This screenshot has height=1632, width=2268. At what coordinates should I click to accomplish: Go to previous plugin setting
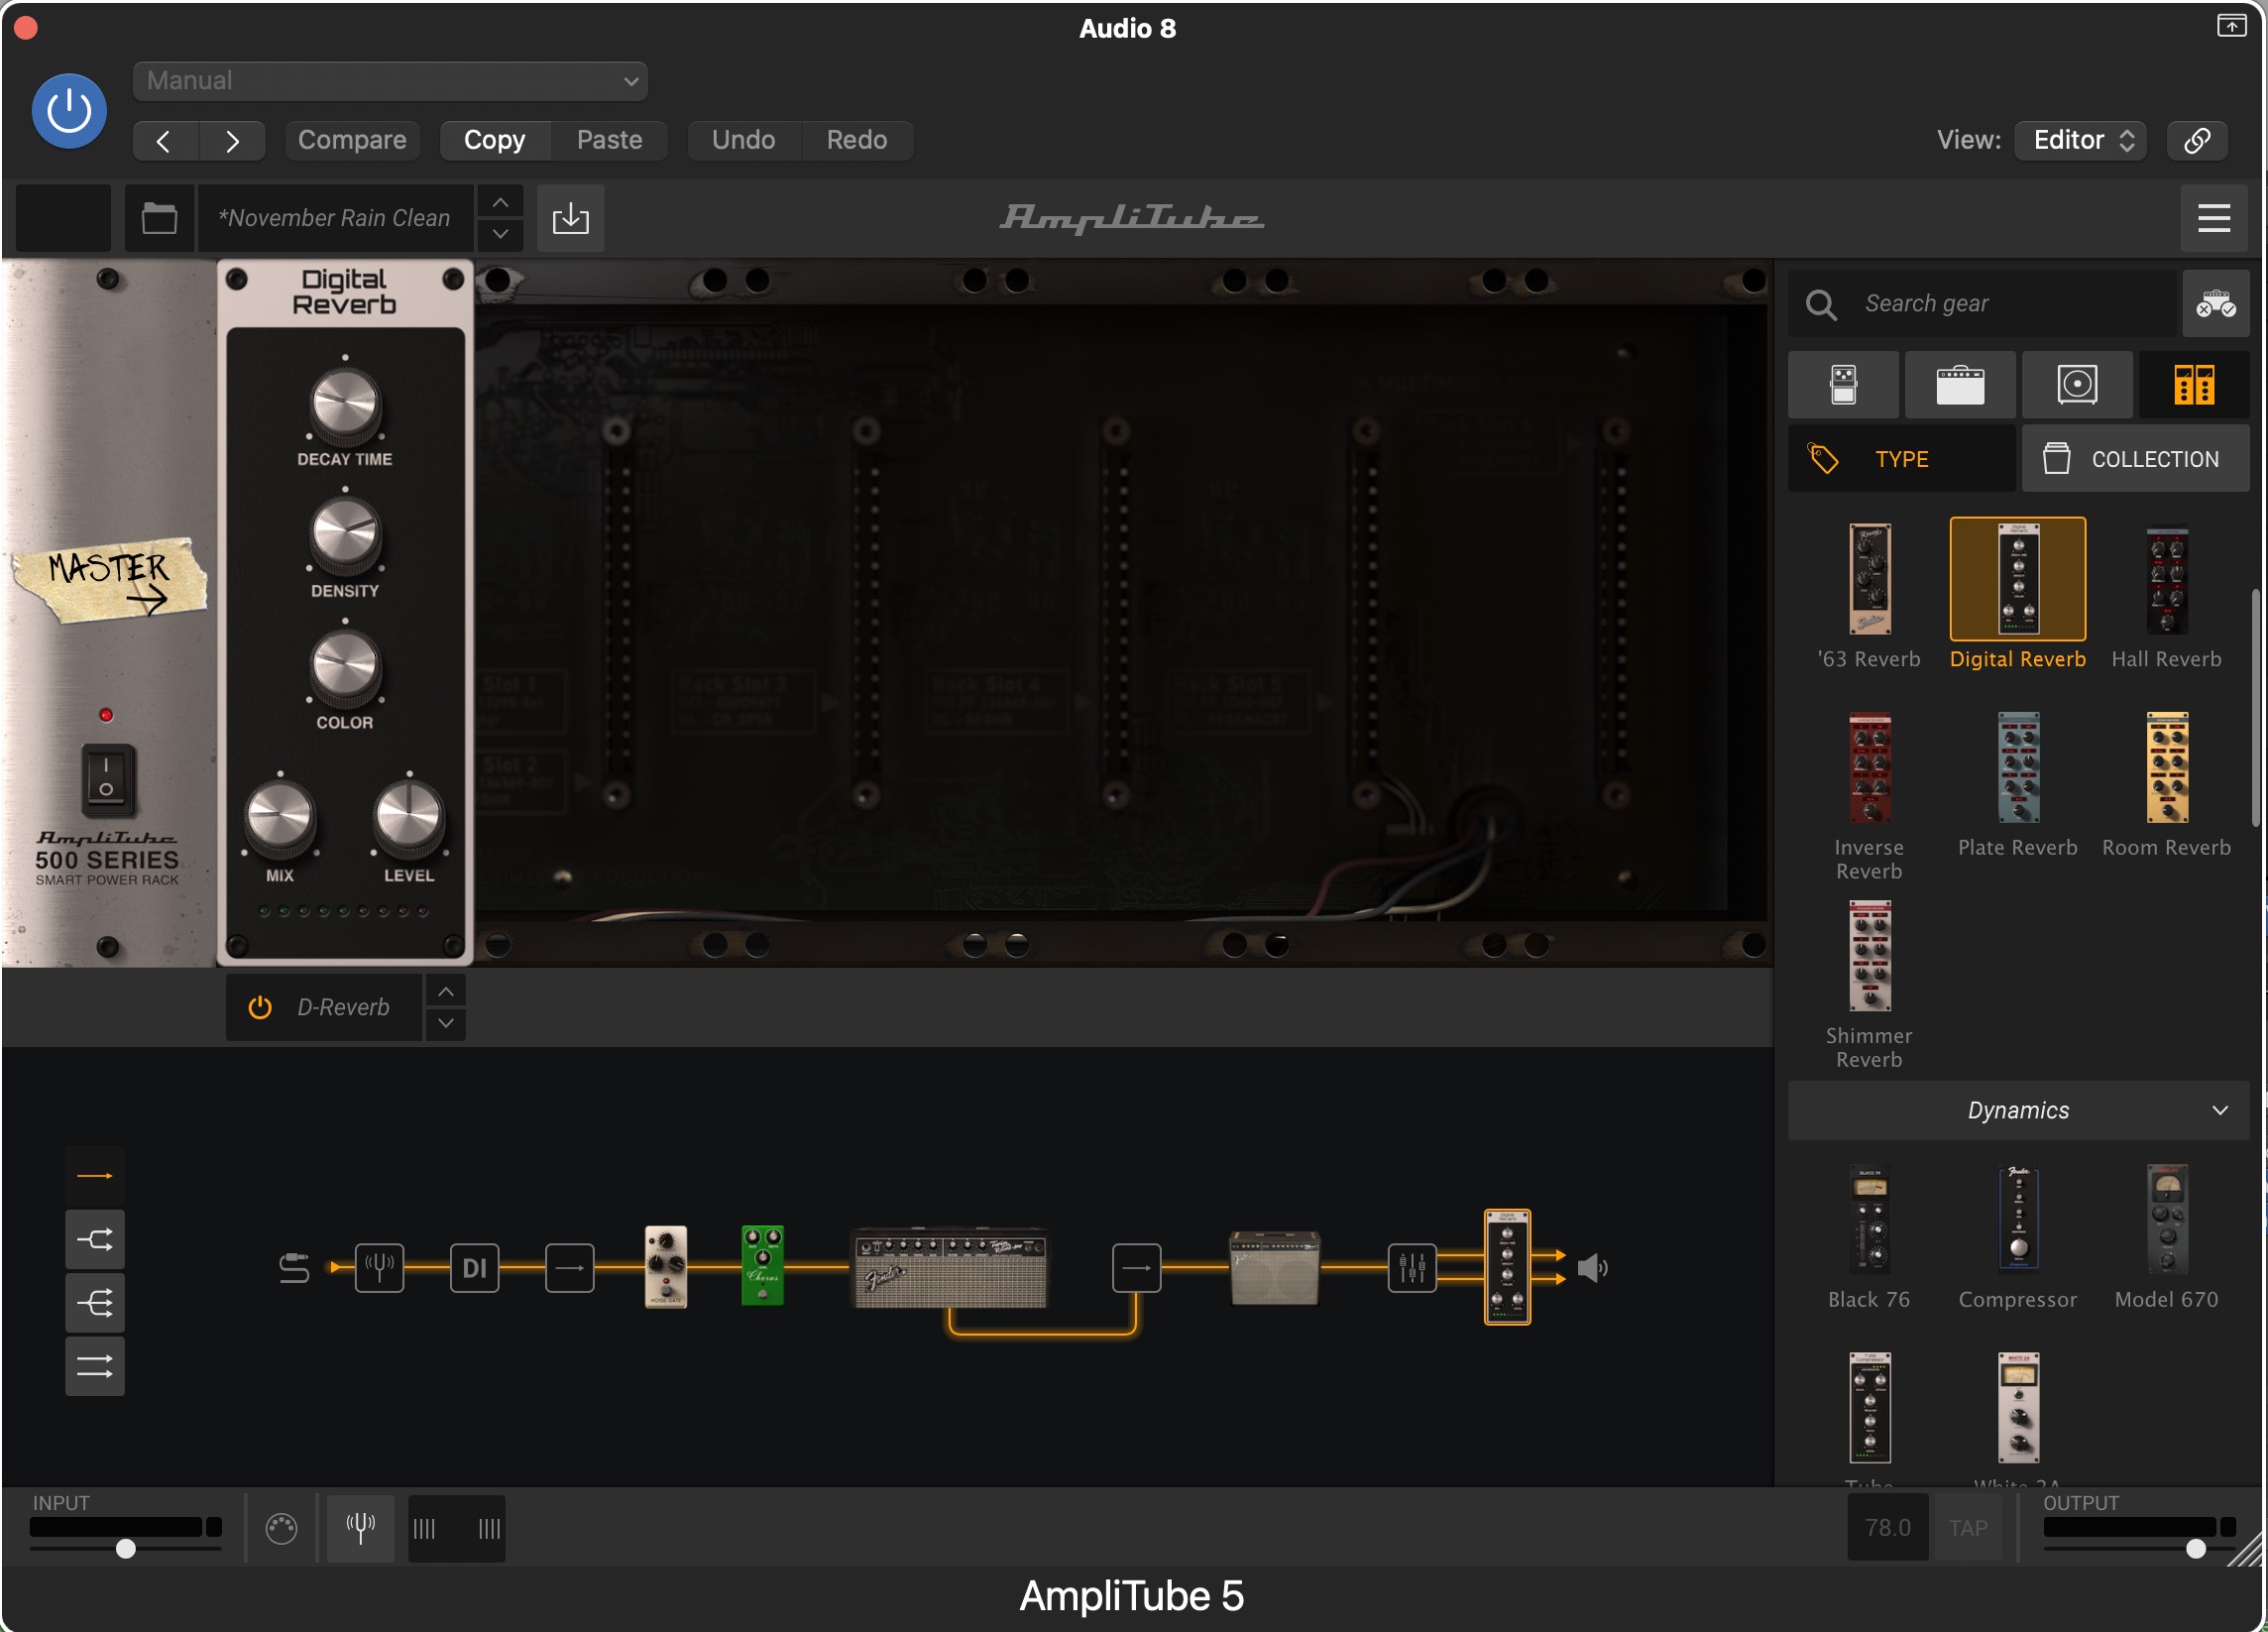tap(165, 141)
